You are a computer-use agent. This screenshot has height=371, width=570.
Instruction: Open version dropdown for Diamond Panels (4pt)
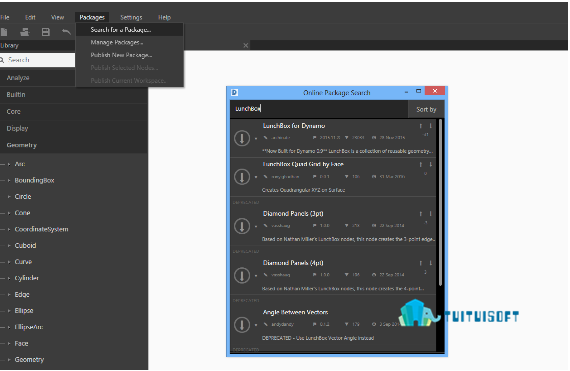(256, 275)
